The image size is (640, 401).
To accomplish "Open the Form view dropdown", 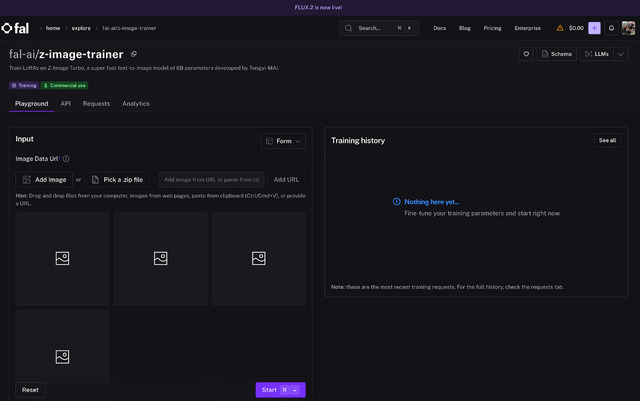I will tap(283, 141).
